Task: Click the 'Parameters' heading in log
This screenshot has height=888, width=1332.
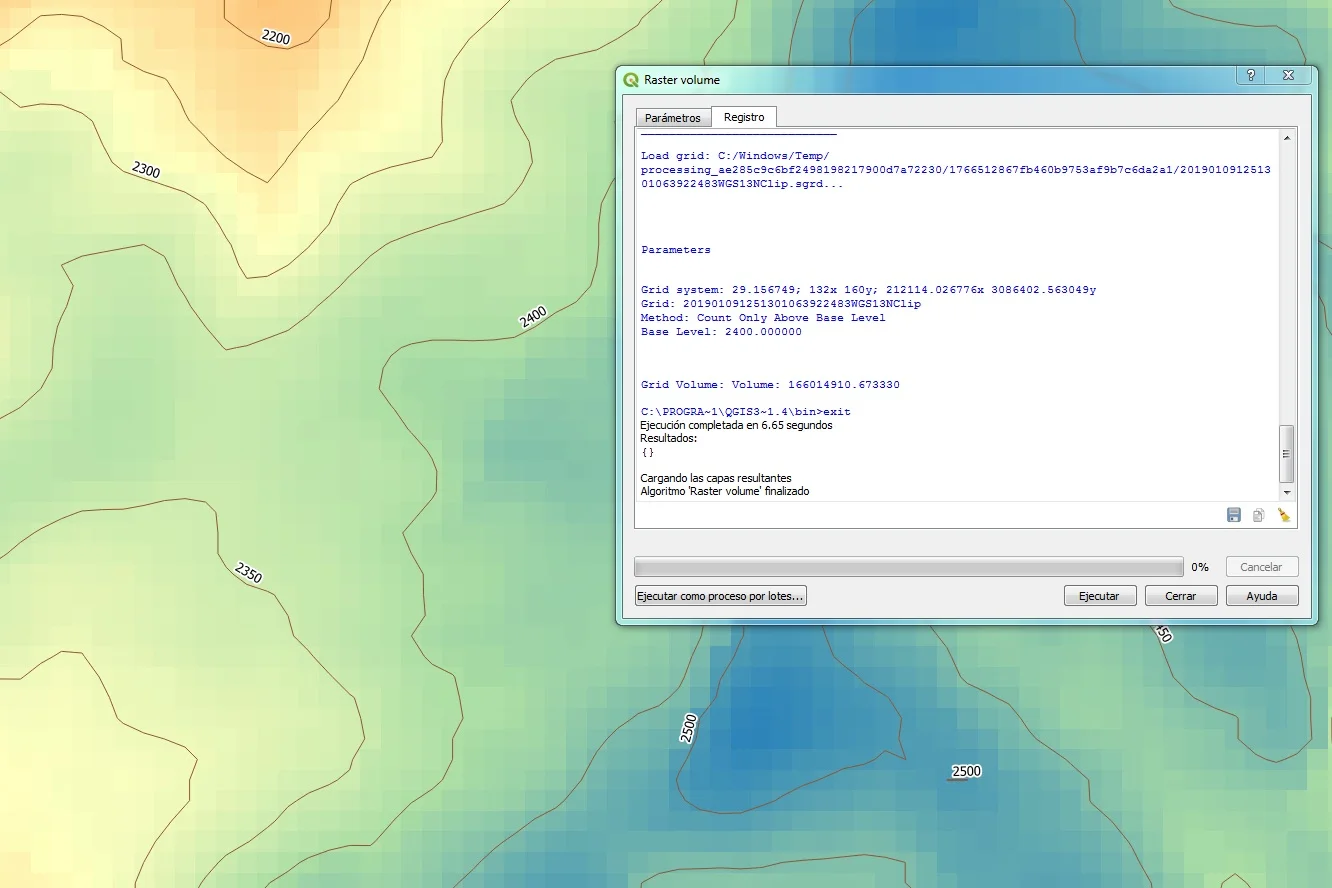Action: (x=676, y=250)
